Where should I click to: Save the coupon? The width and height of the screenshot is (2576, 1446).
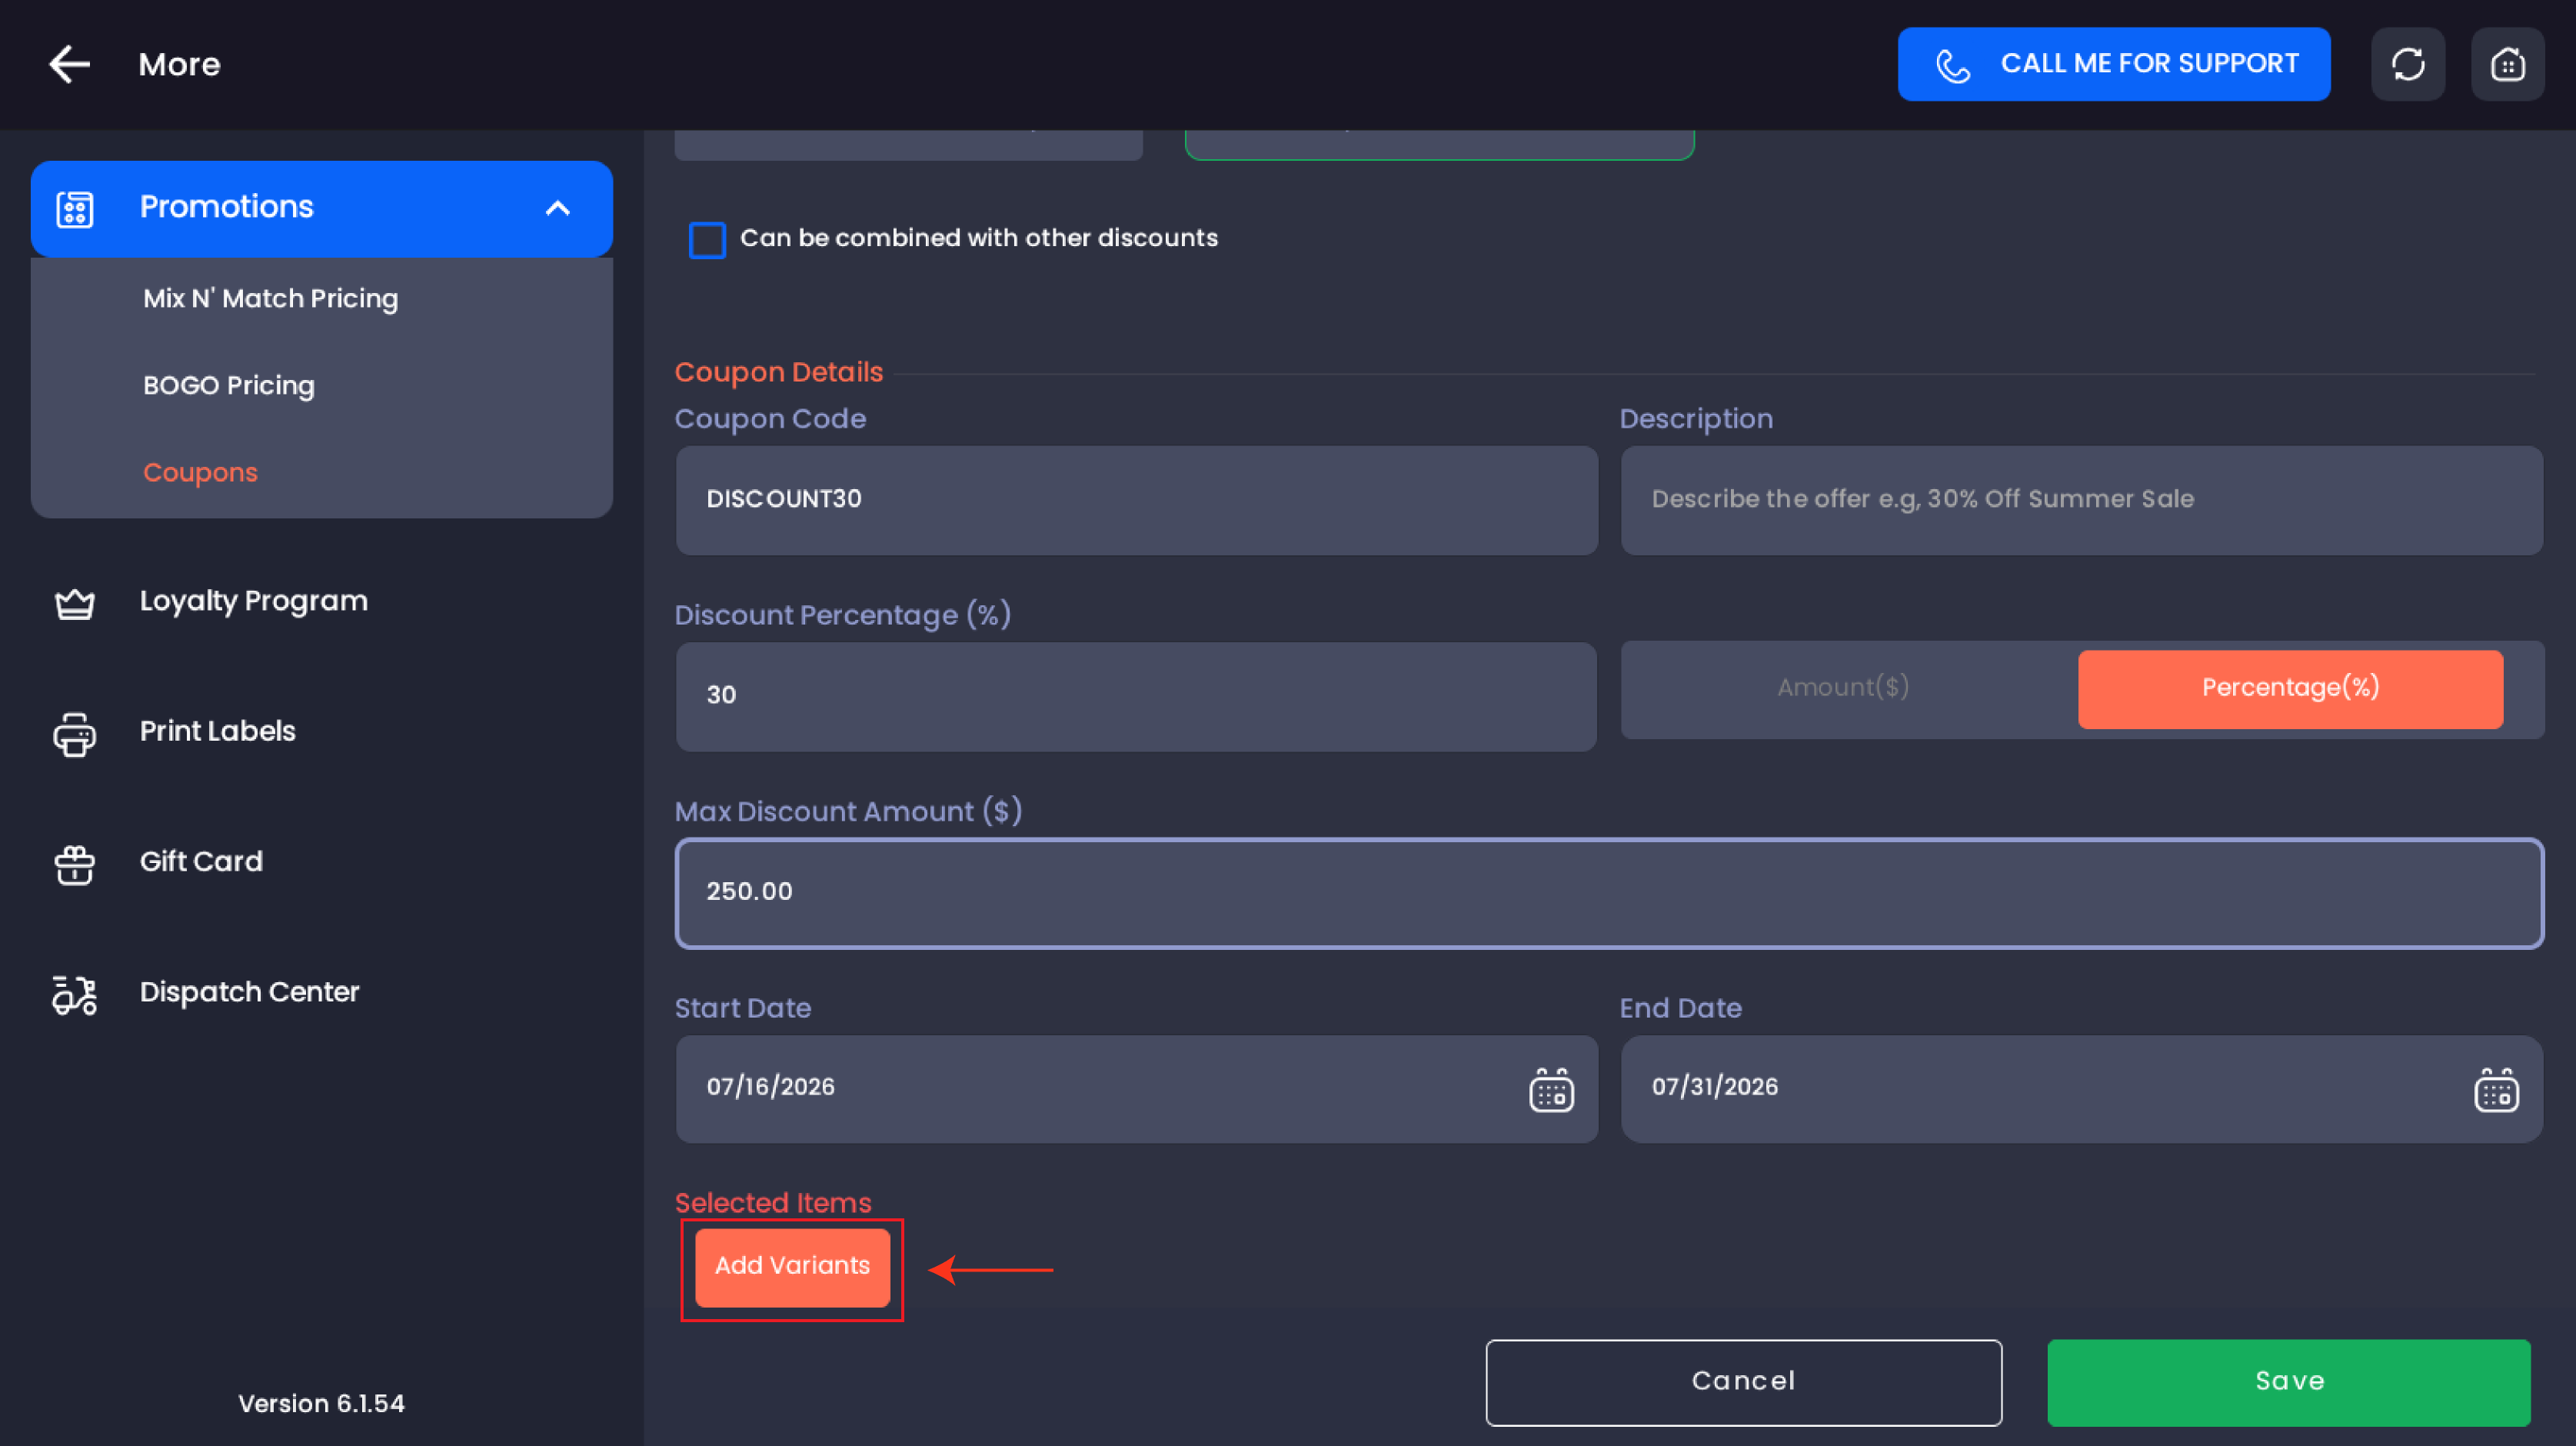pyautogui.click(x=2288, y=1382)
